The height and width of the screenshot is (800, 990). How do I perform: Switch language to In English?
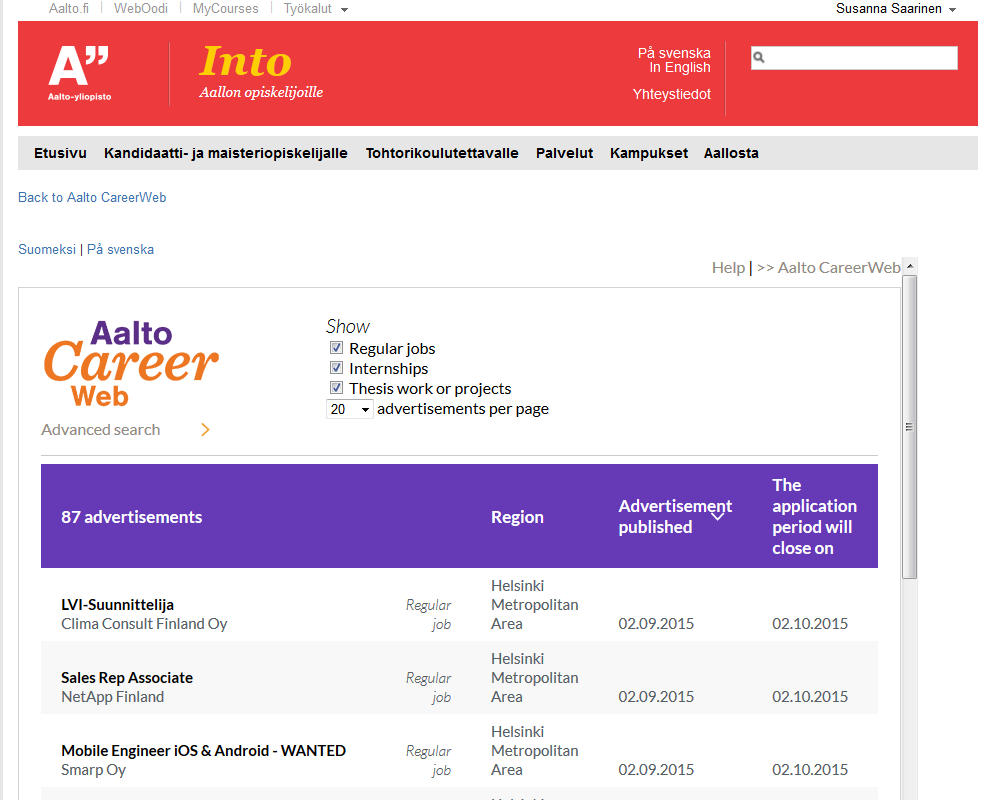pyautogui.click(x=680, y=68)
